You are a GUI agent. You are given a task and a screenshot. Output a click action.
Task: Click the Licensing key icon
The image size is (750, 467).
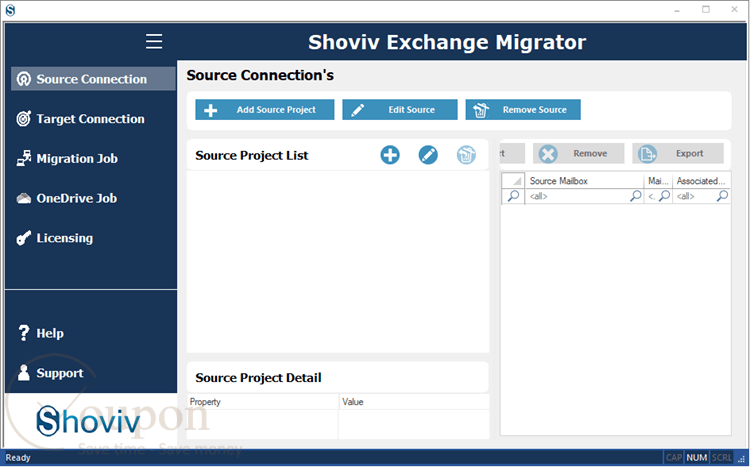coord(23,238)
